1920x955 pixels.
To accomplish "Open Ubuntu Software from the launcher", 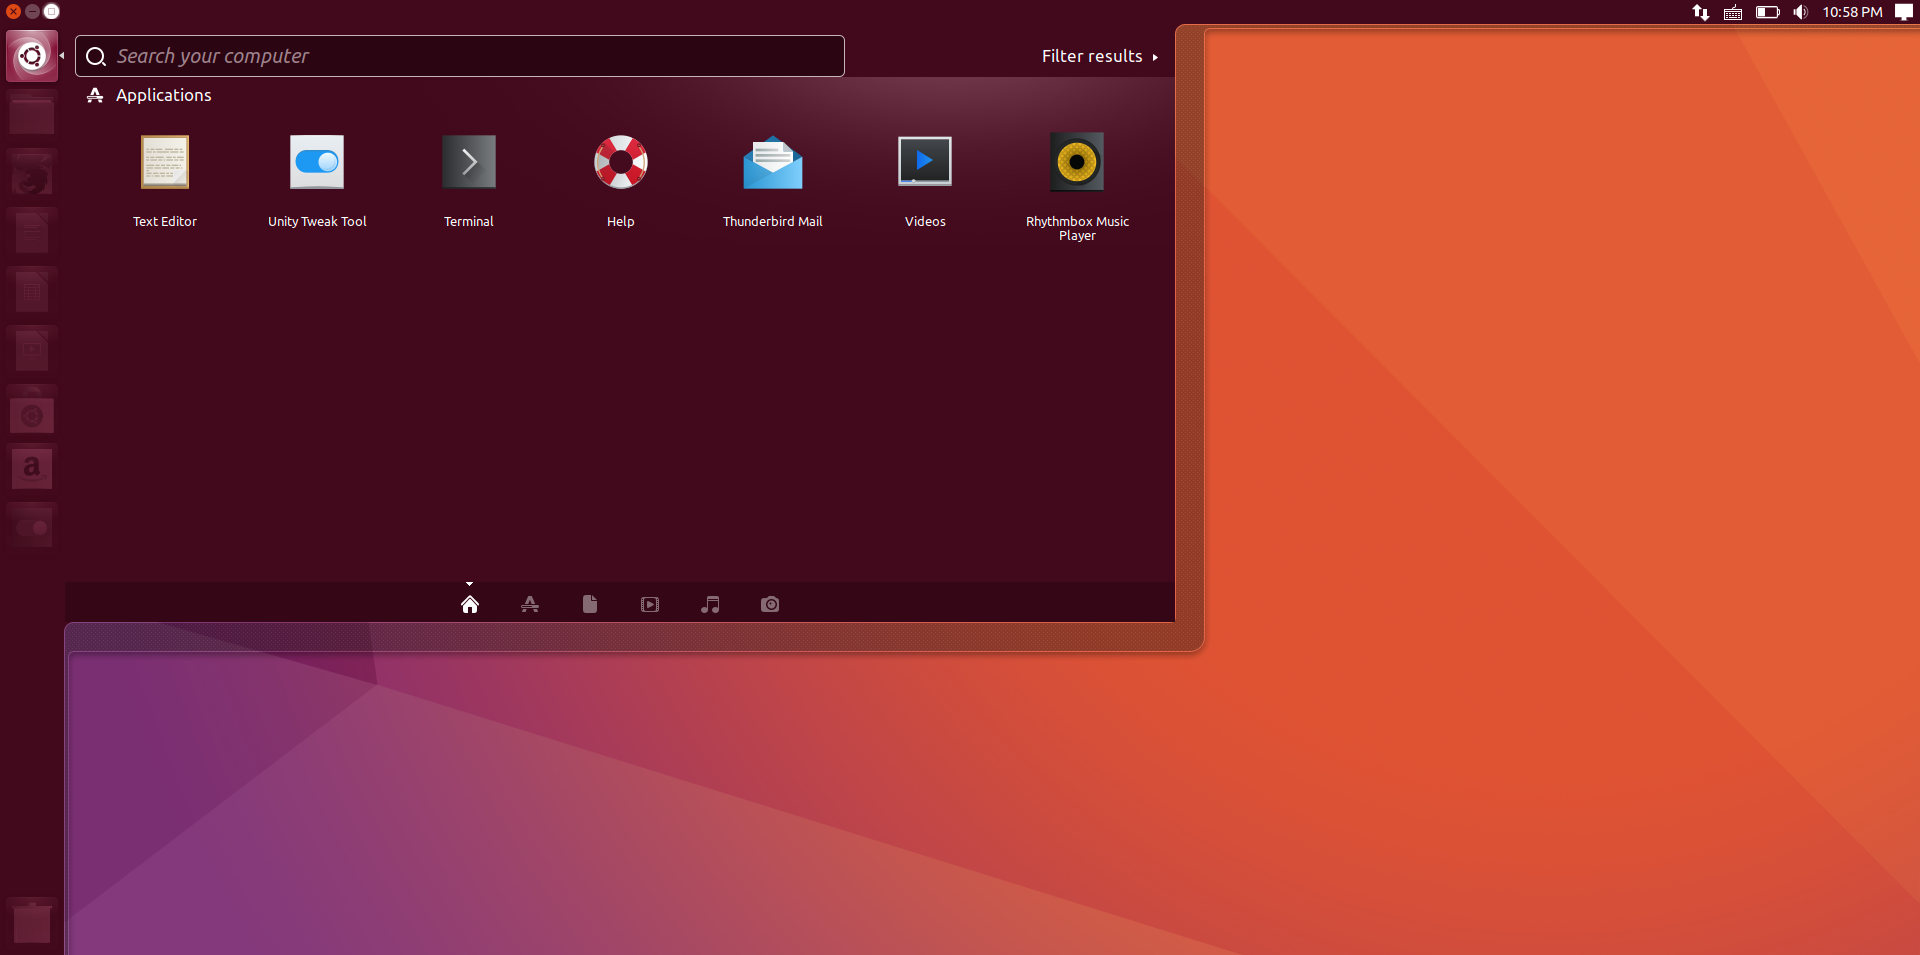I will [x=32, y=410].
